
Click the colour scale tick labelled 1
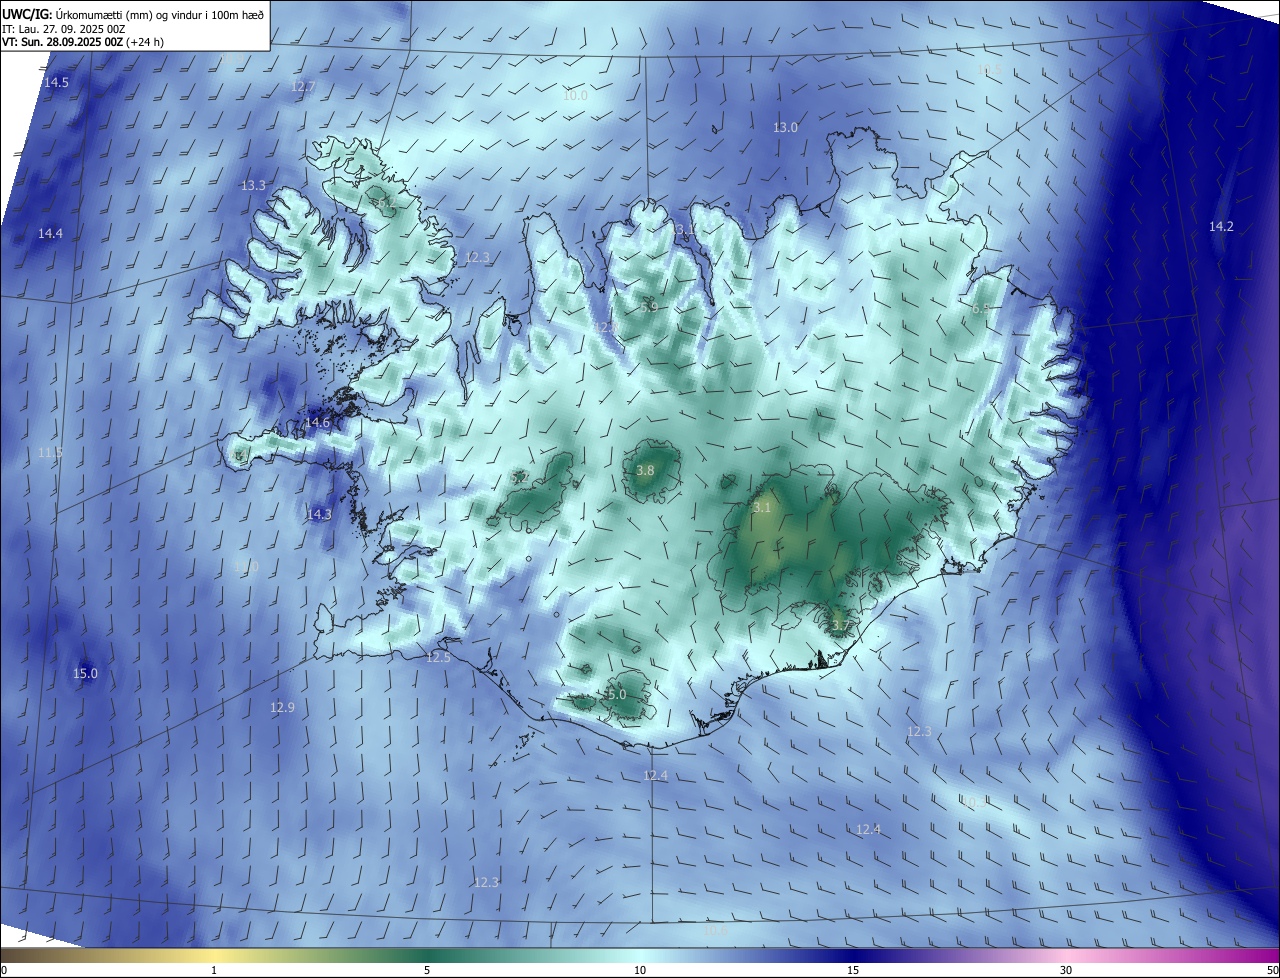(x=214, y=970)
